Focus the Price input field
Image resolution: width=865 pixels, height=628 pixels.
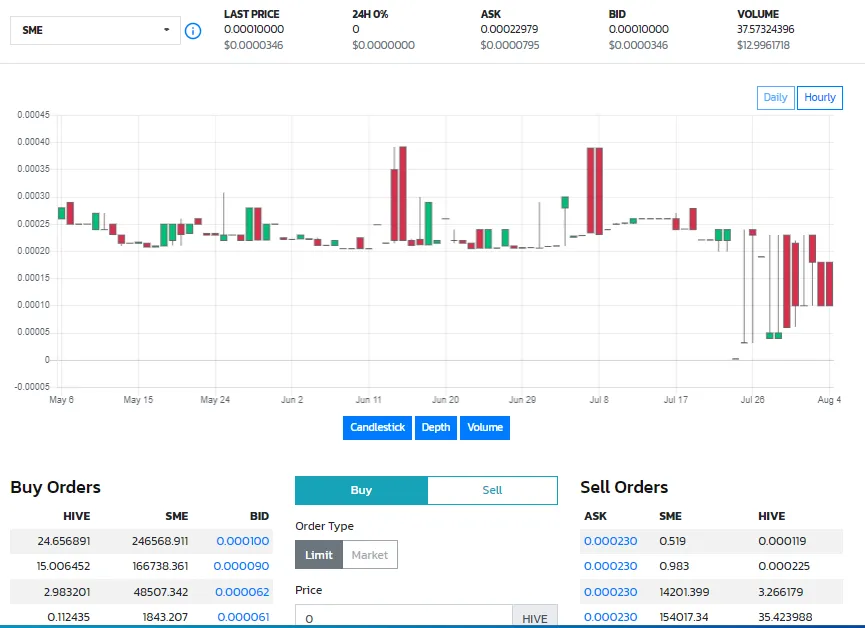point(404,617)
